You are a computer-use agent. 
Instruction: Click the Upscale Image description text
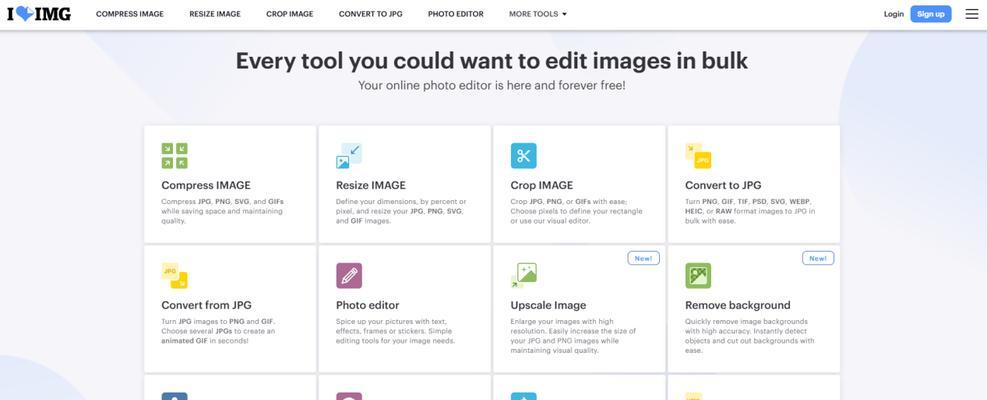pyautogui.click(x=573, y=336)
